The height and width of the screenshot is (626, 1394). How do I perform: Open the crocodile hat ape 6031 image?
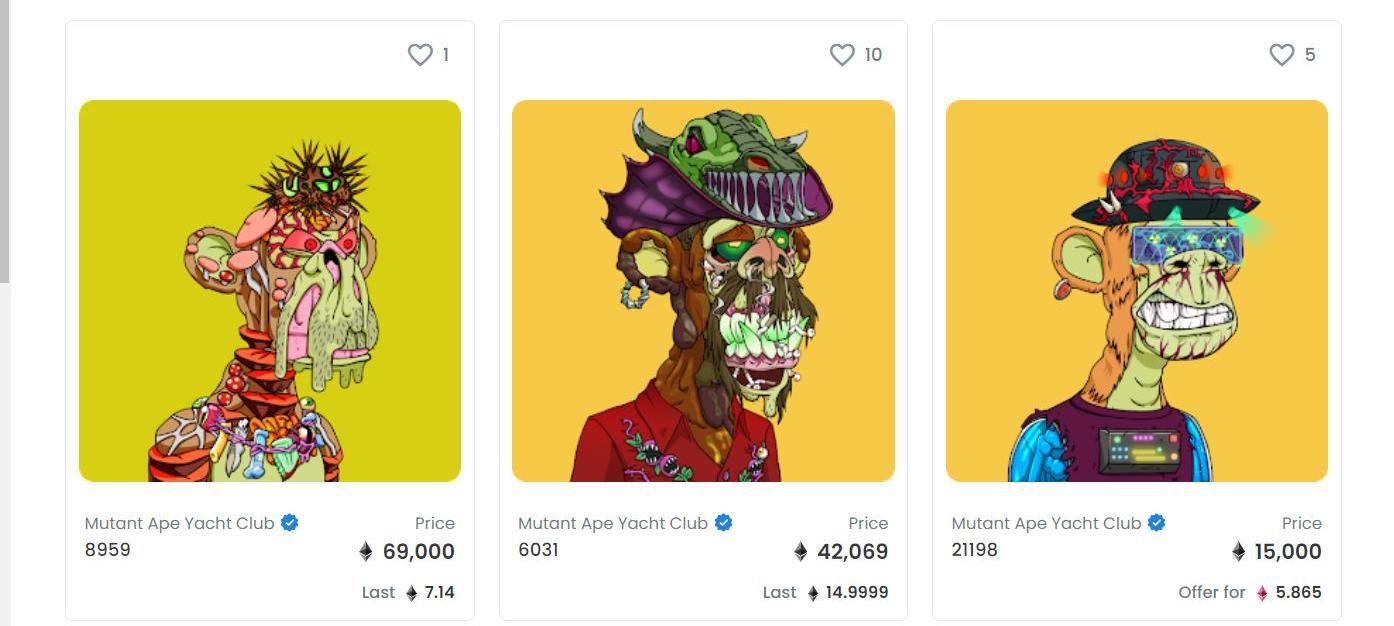[x=703, y=291]
